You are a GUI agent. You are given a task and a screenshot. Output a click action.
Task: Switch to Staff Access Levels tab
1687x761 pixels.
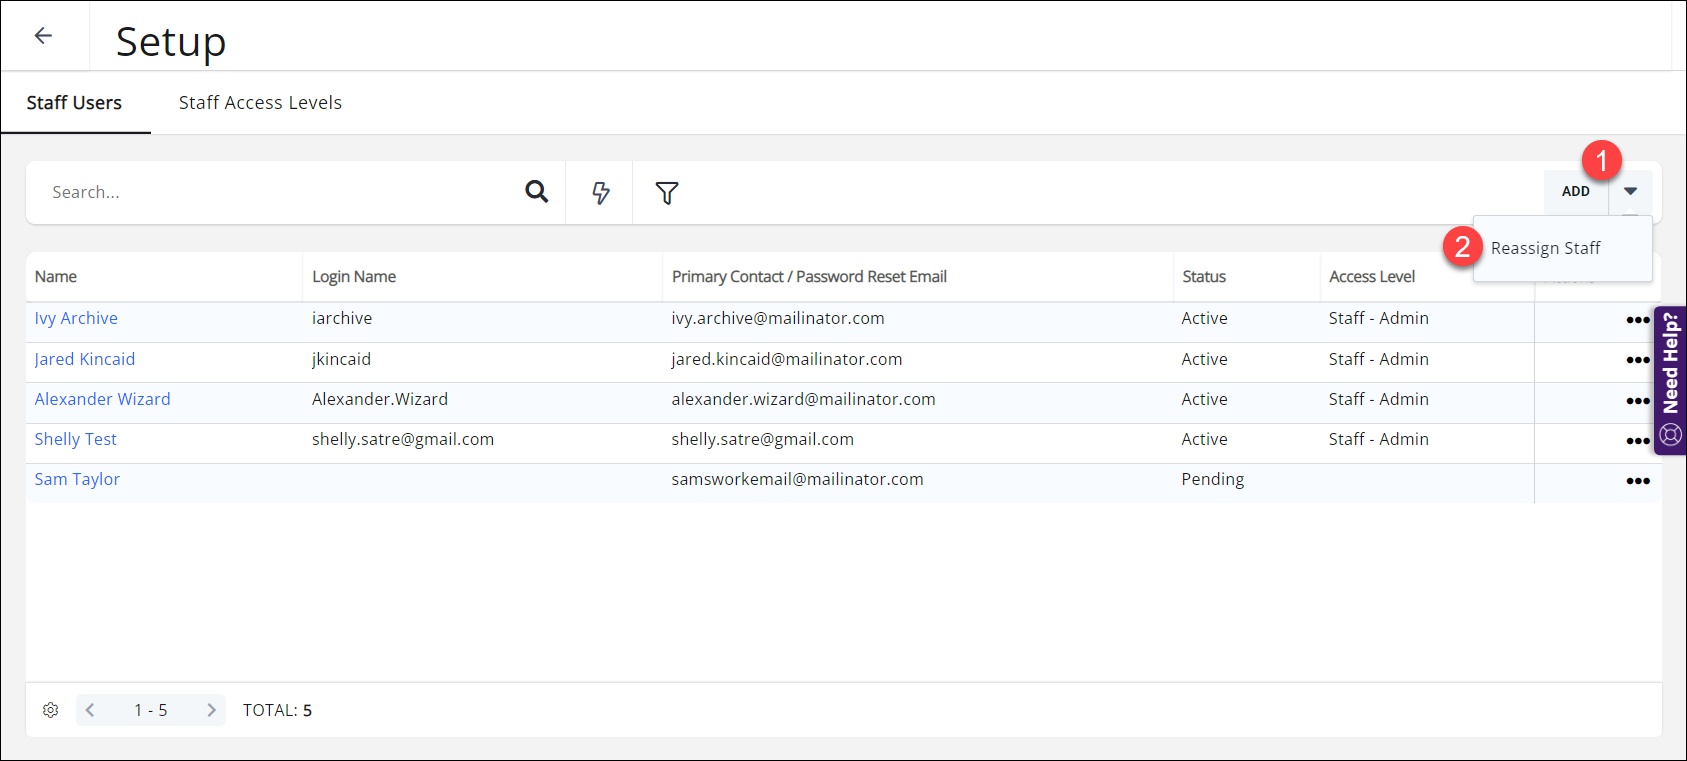click(260, 103)
